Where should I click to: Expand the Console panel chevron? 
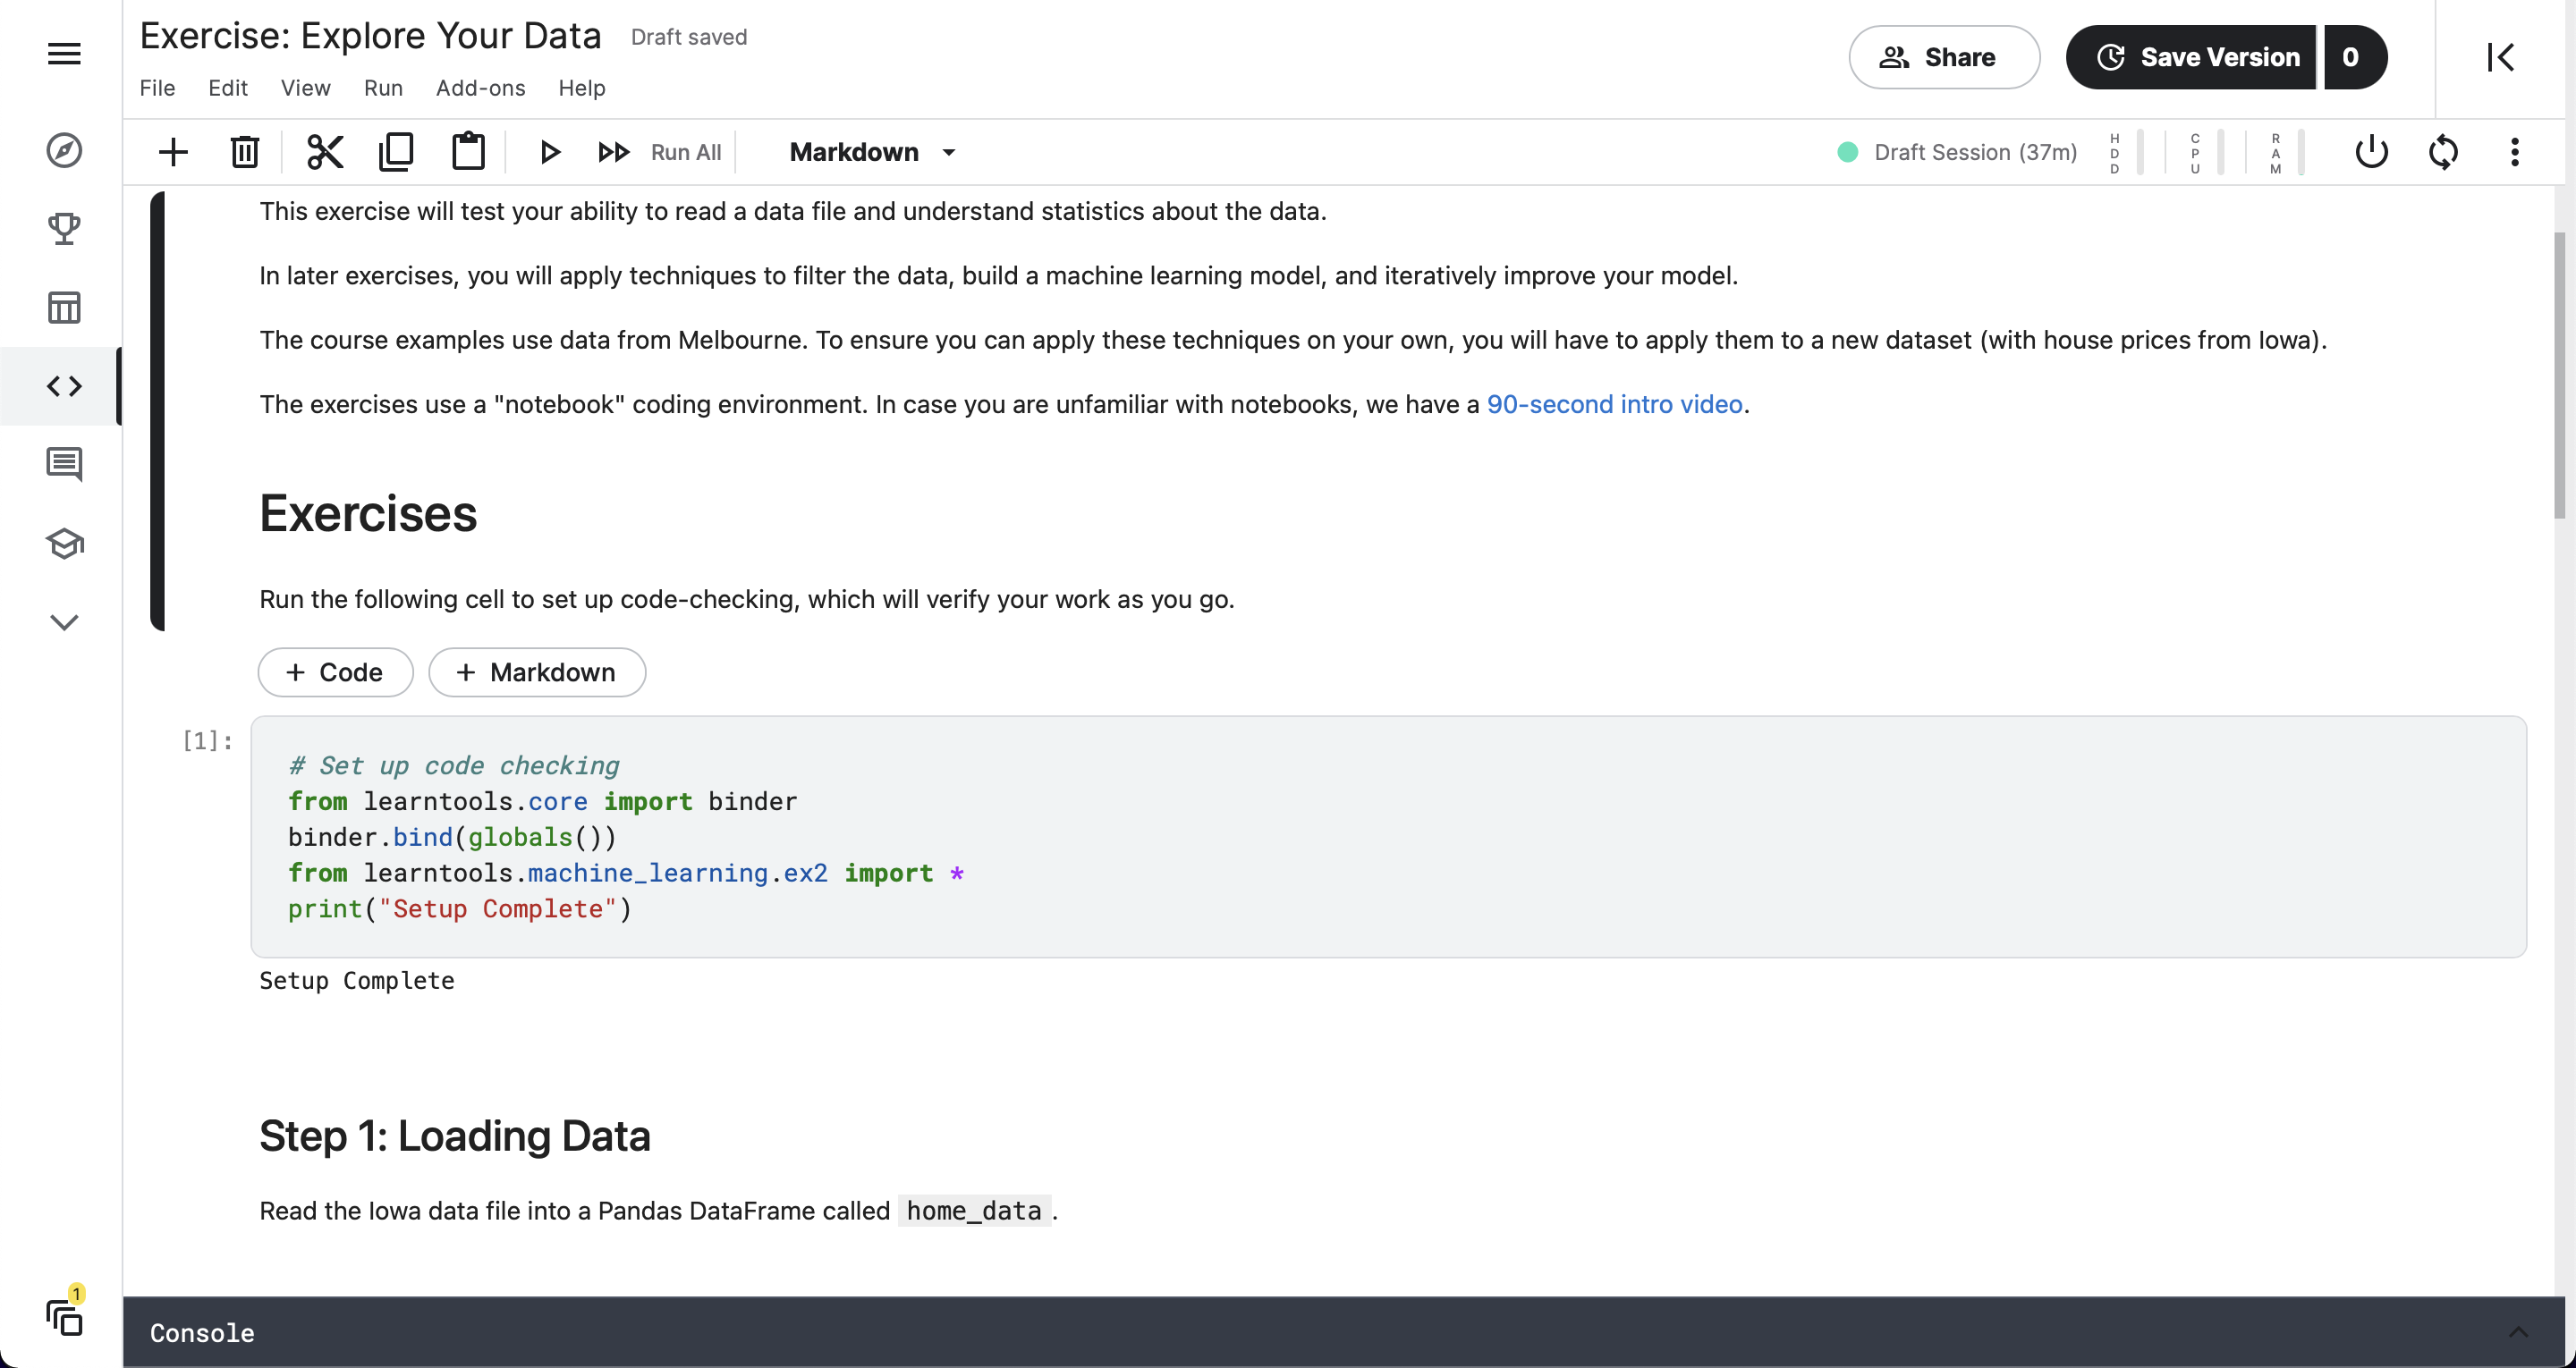coord(2518,1332)
